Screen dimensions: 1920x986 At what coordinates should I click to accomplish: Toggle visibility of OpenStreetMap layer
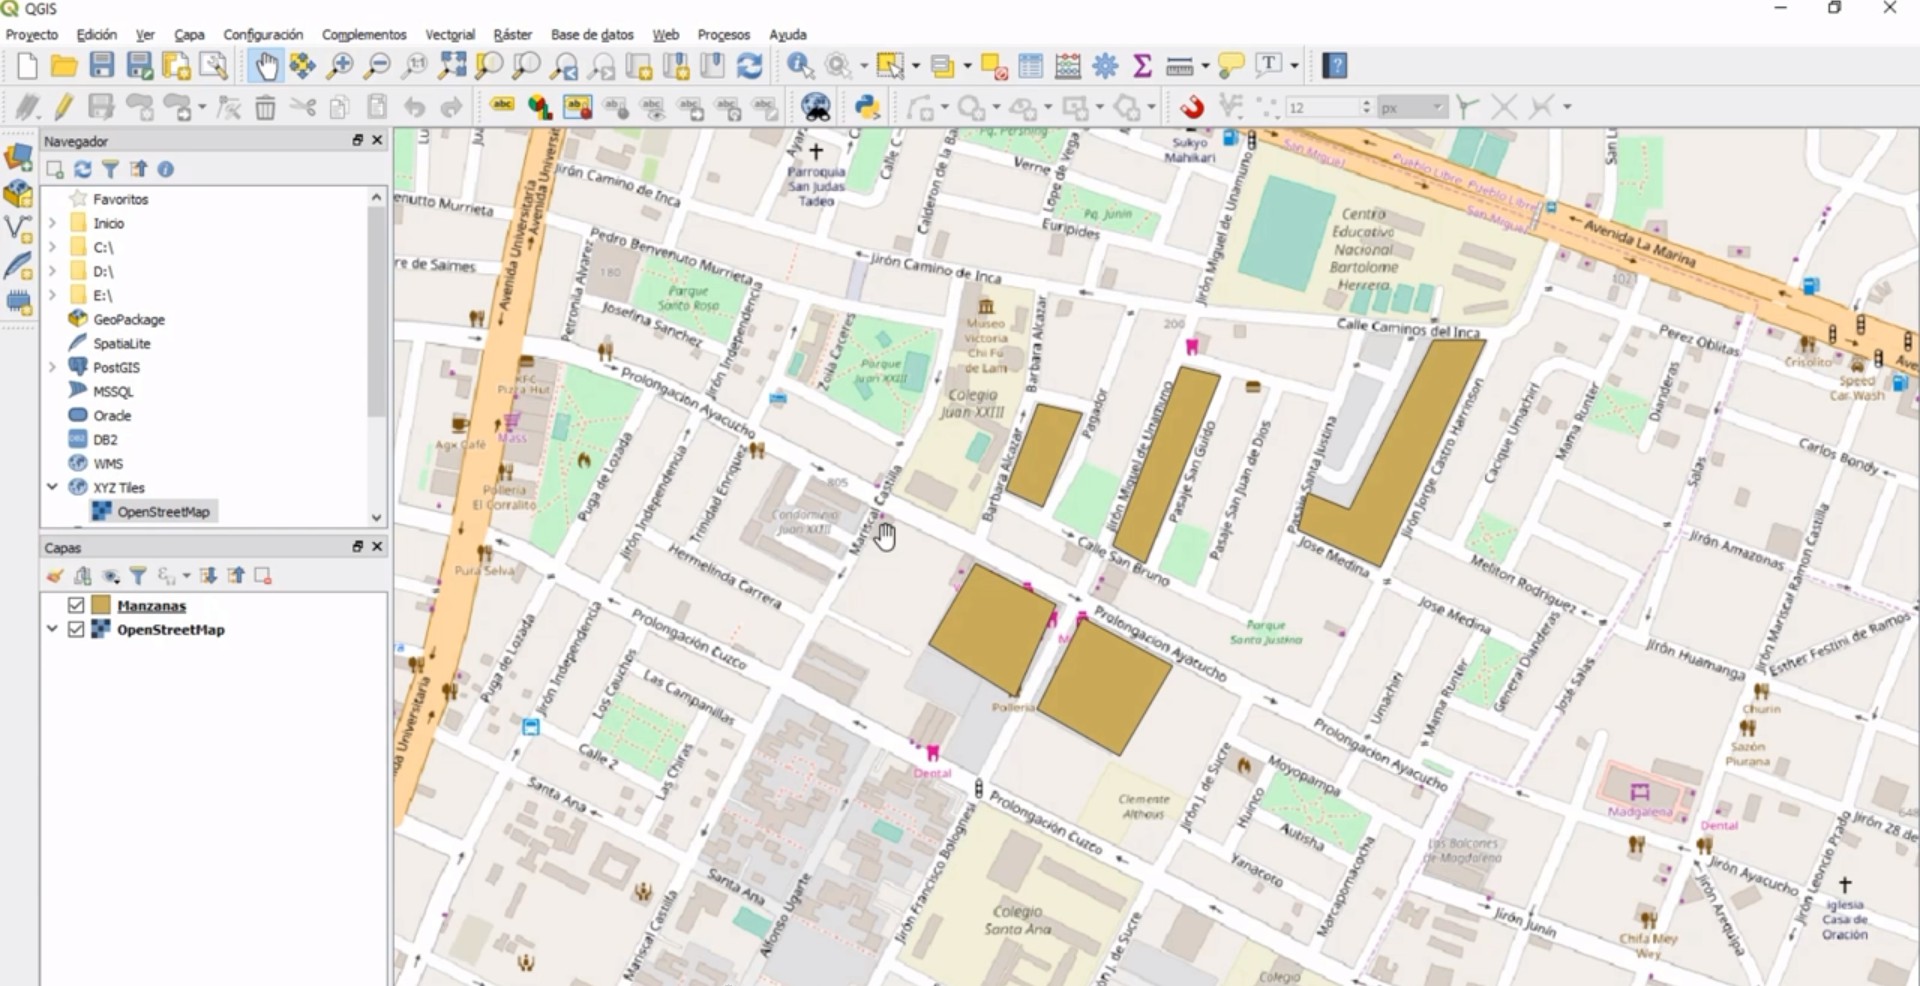[76, 629]
